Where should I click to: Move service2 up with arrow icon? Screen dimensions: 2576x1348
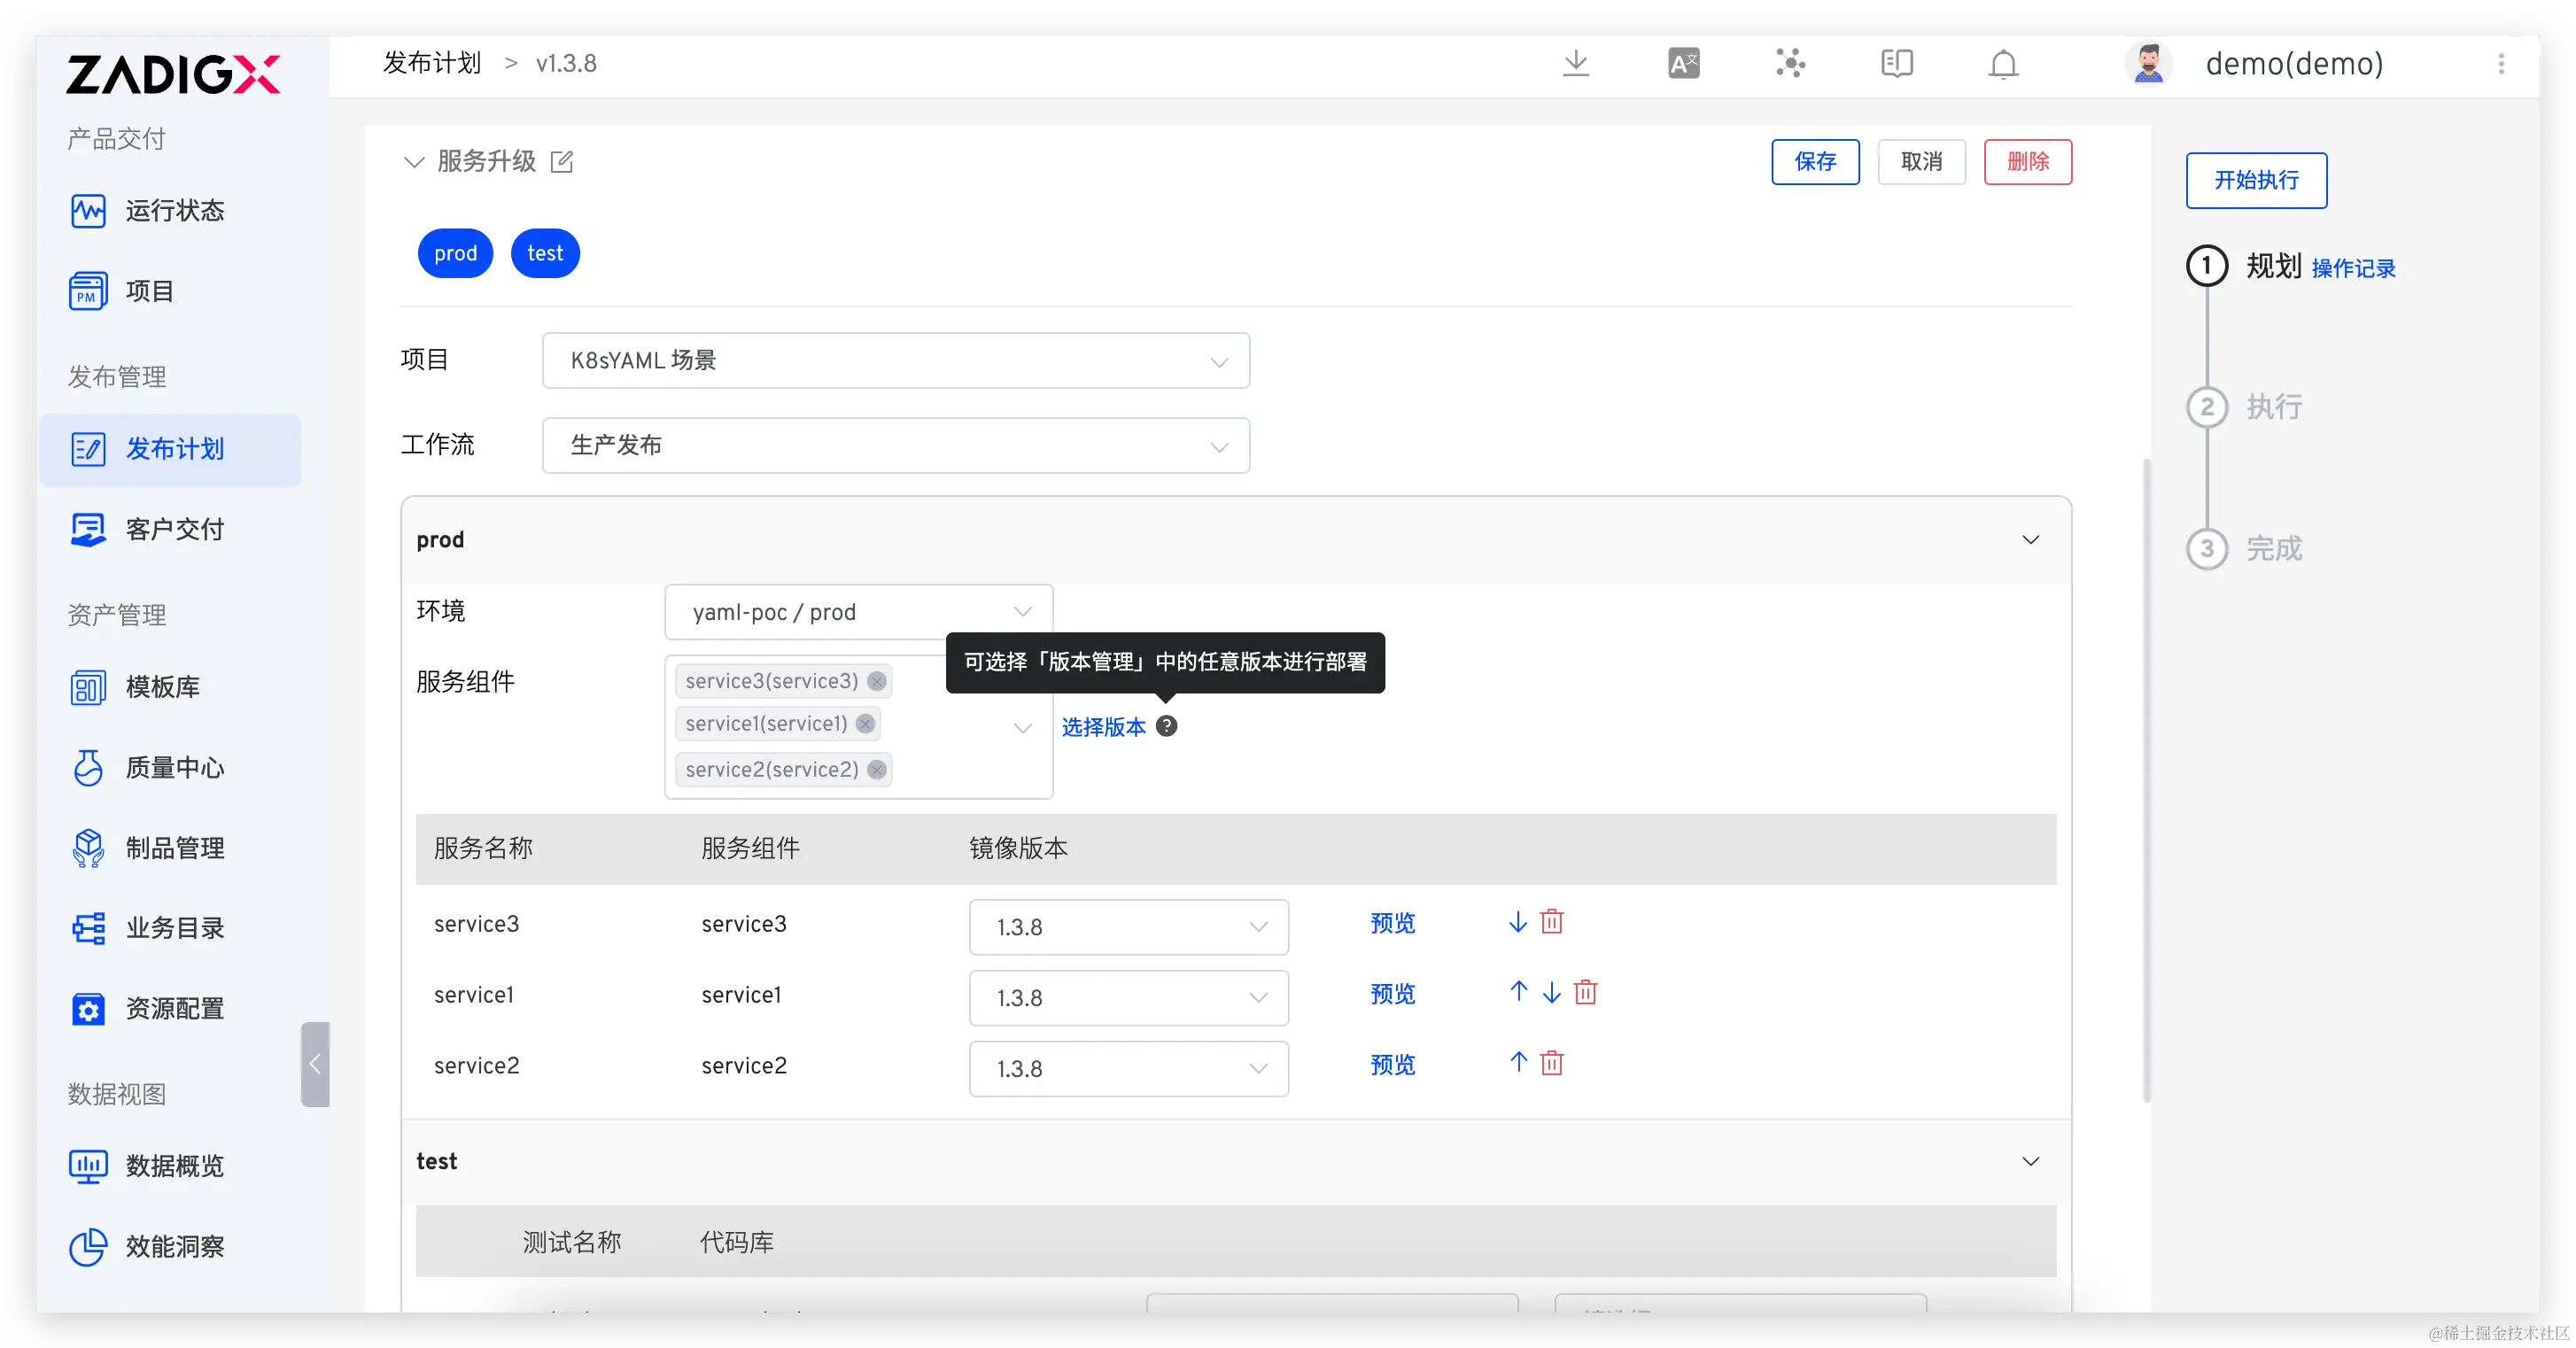(x=1518, y=1062)
